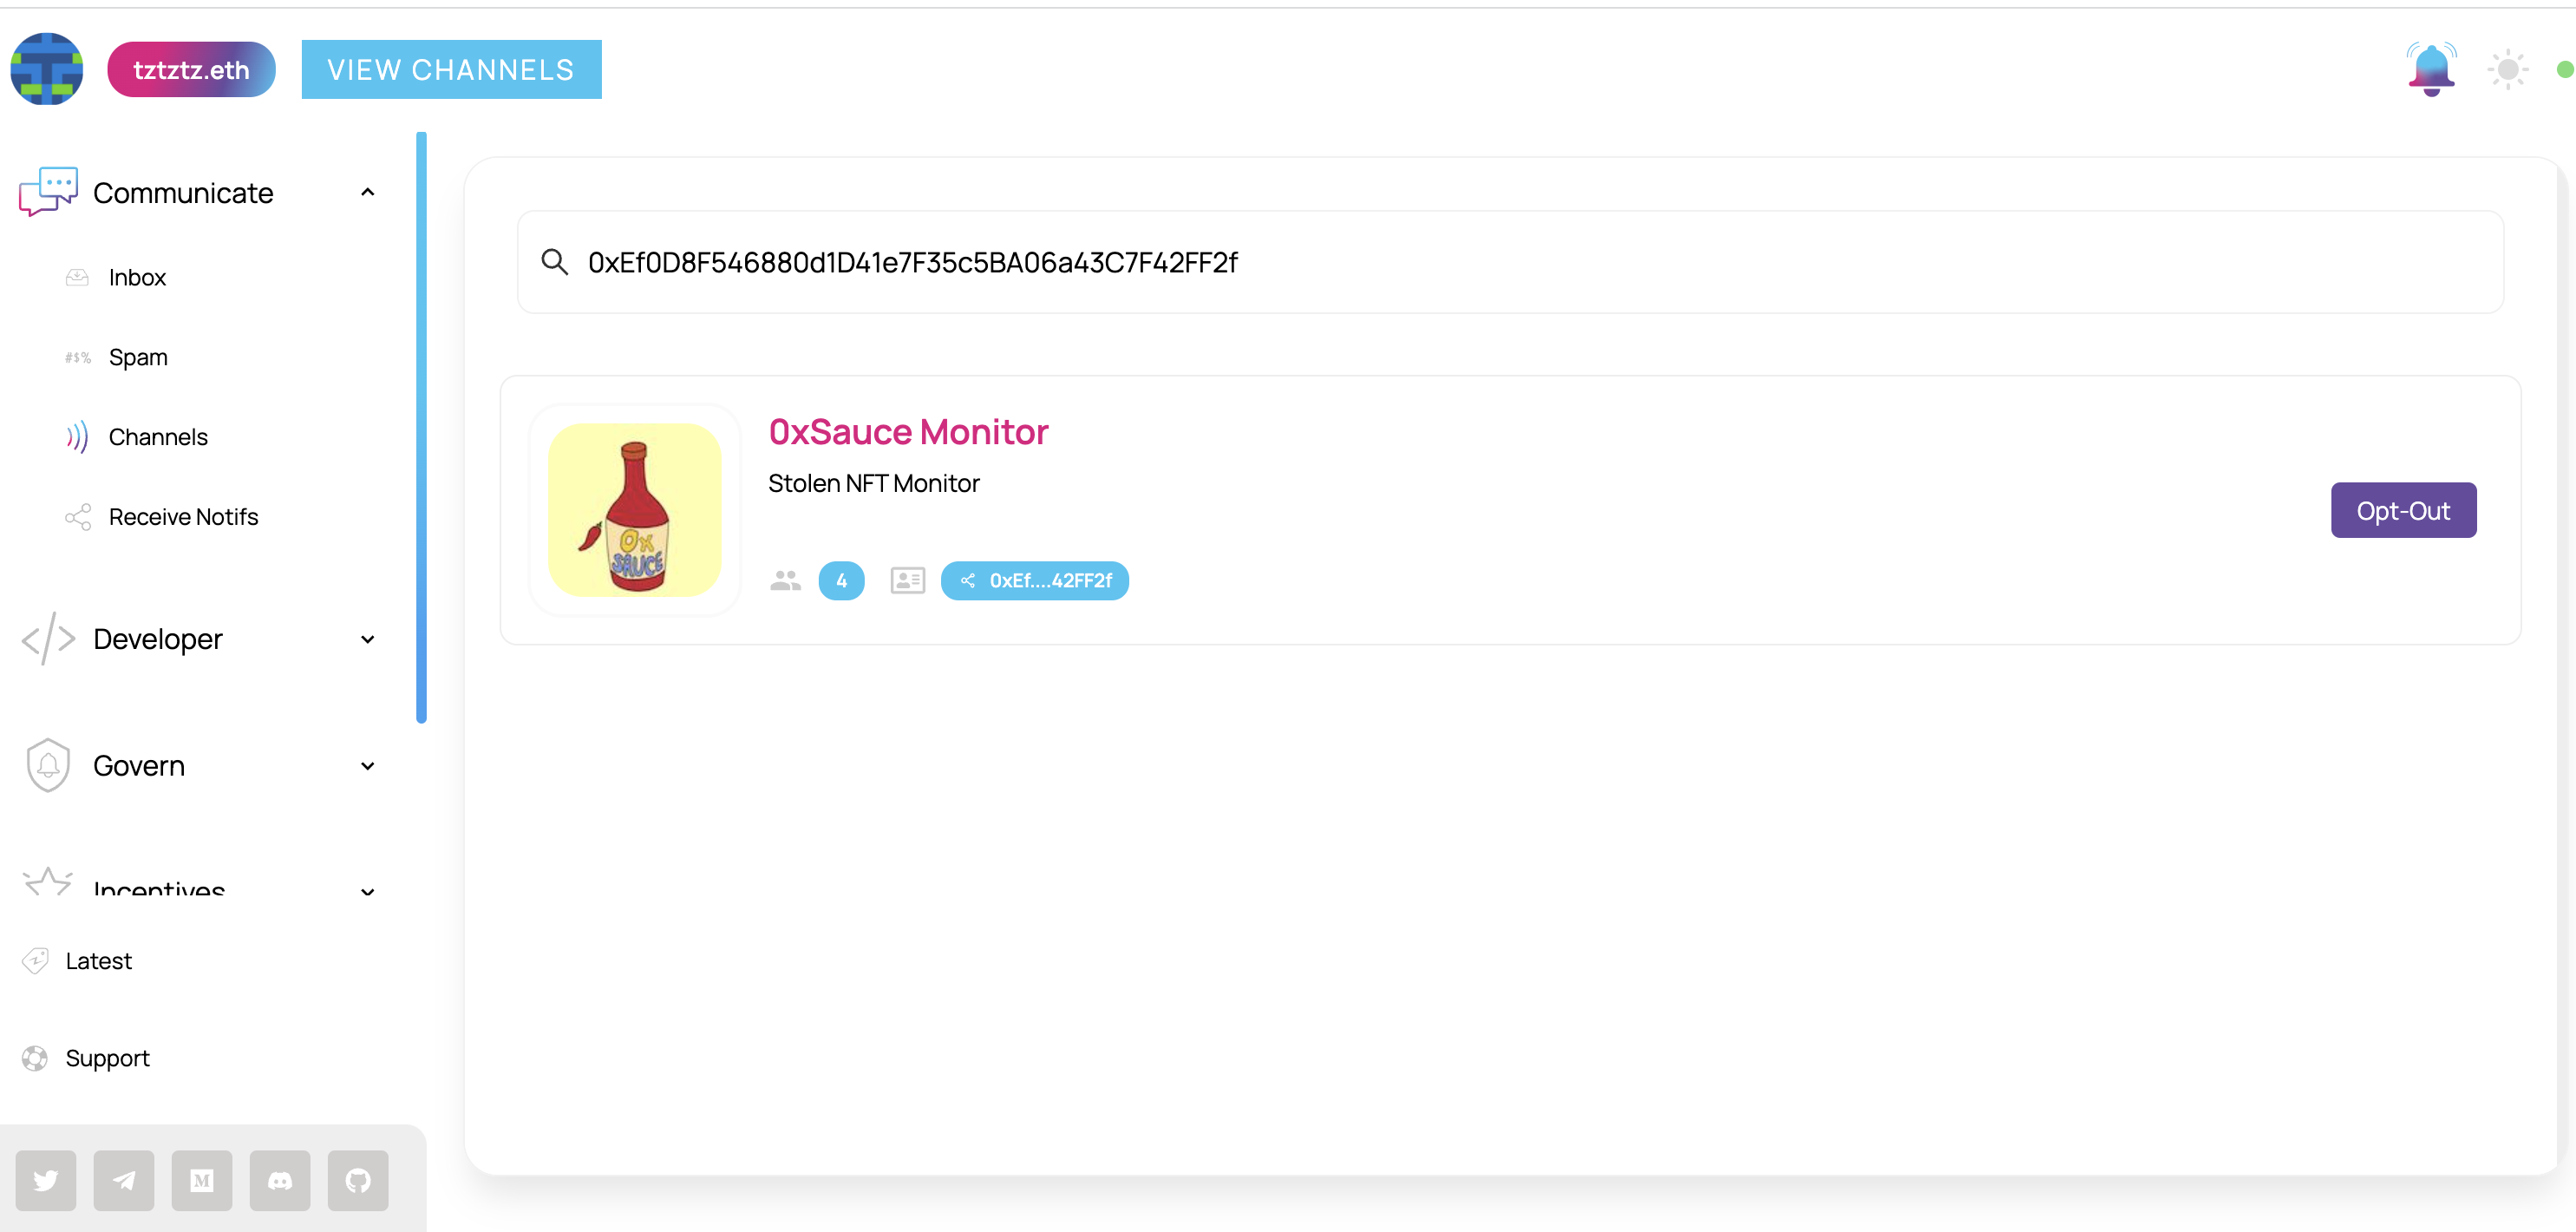Click into the channel search field
Viewport: 2576px width, 1232px height.
(x=1510, y=262)
